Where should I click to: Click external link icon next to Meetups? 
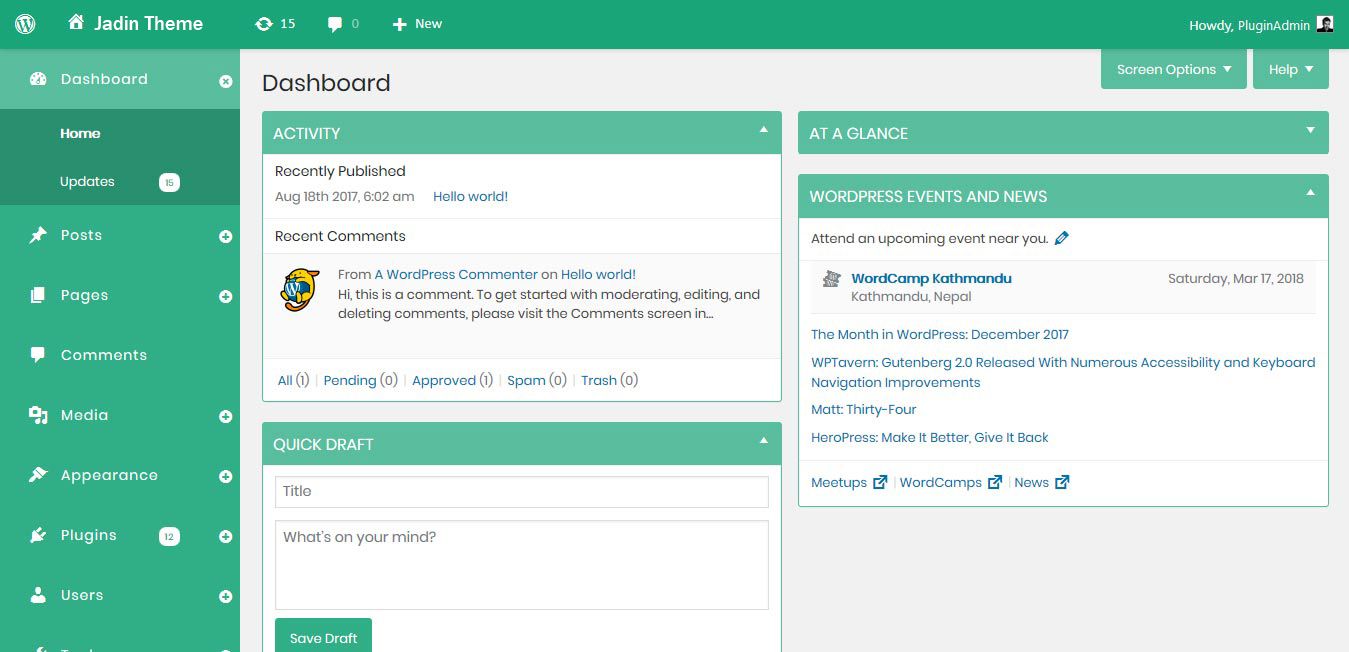tap(880, 482)
